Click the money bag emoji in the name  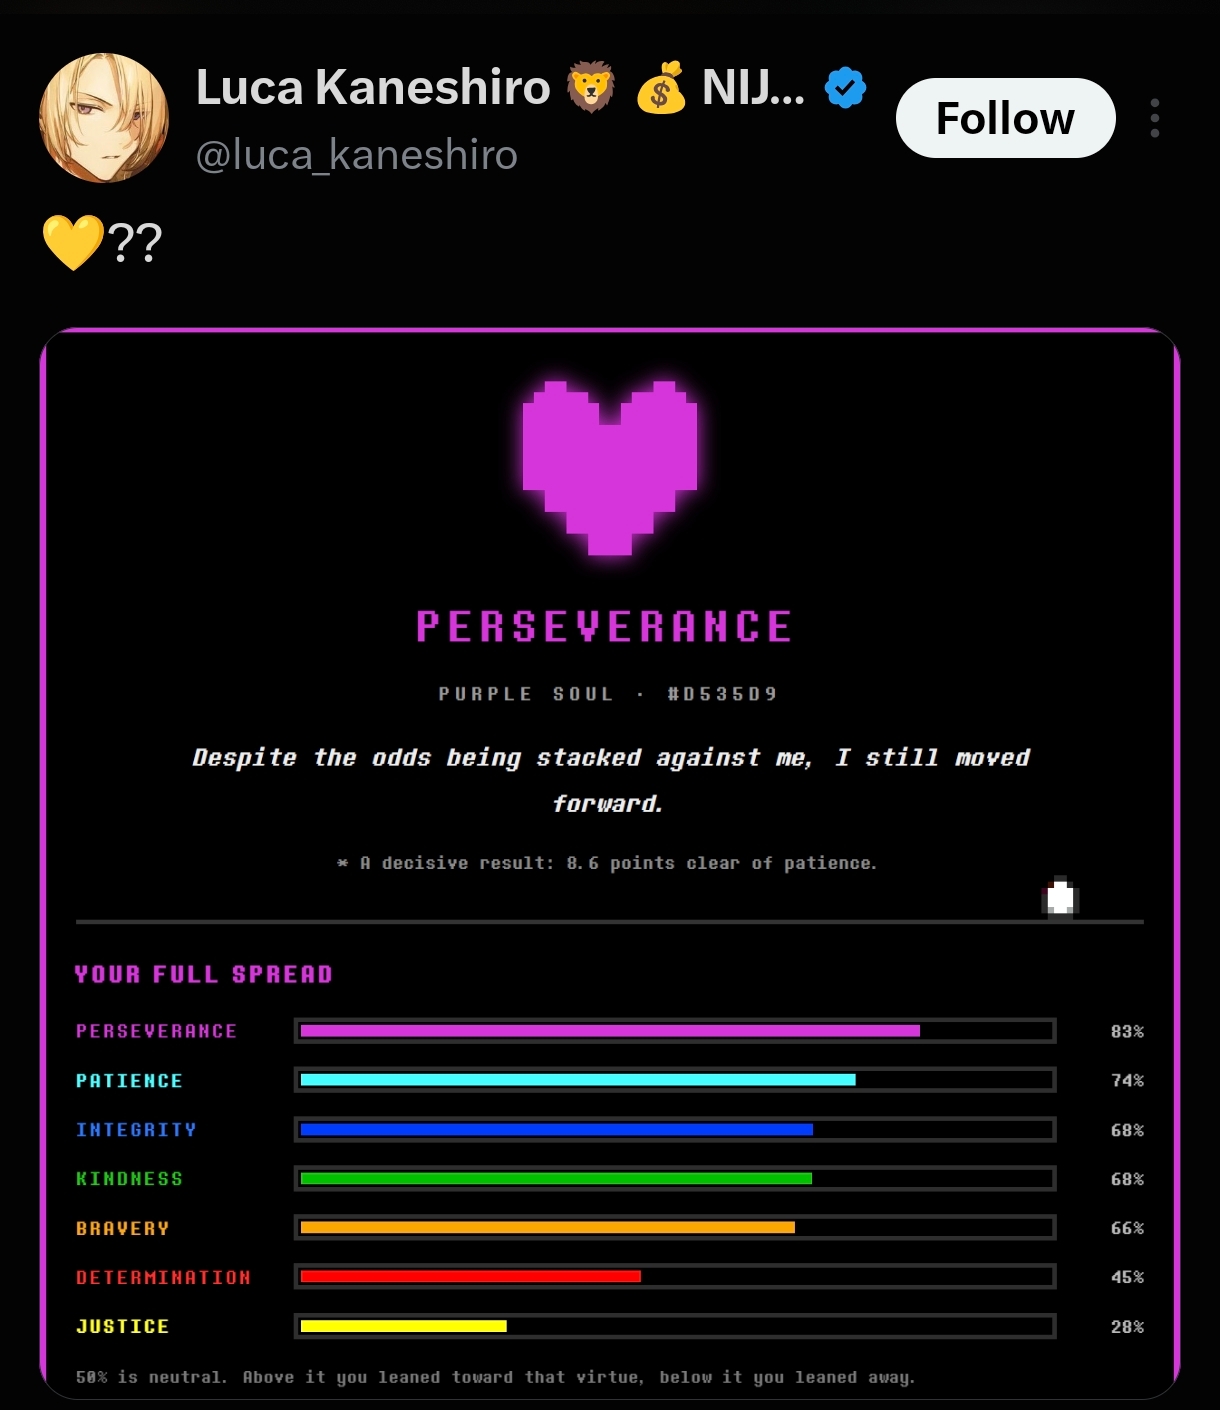coord(661,87)
